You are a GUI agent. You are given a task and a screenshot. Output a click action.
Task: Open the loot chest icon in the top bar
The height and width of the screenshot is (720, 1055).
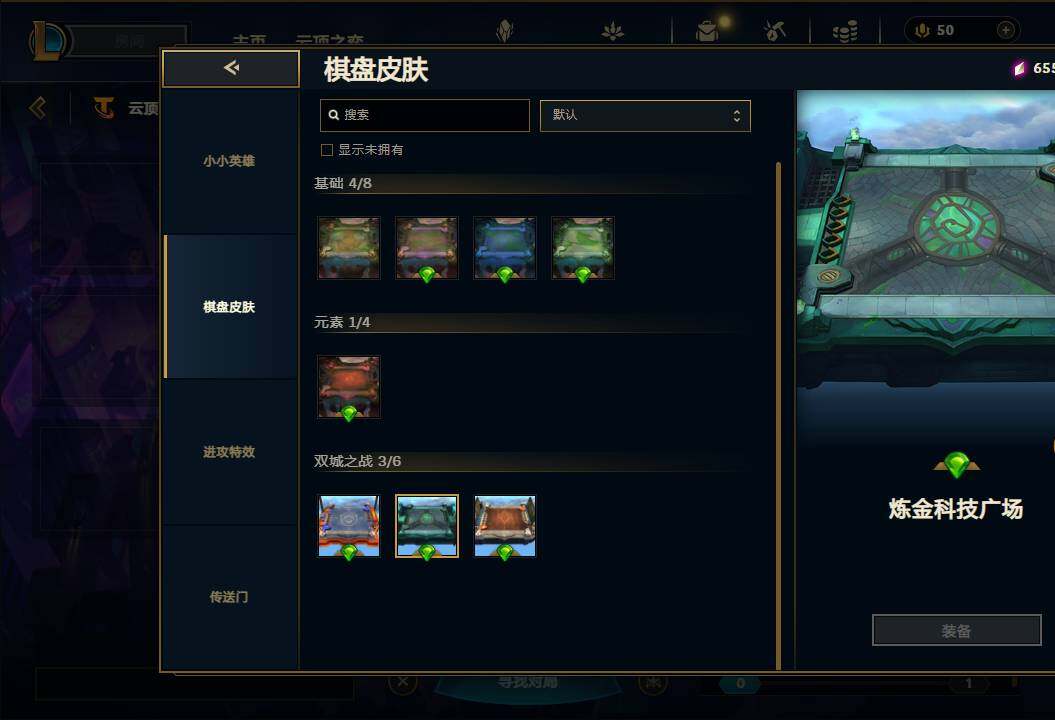(x=706, y=30)
